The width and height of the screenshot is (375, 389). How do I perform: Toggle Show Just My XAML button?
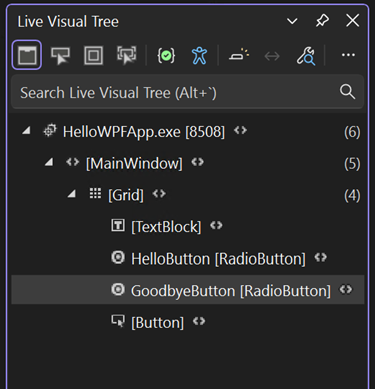[27, 55]
